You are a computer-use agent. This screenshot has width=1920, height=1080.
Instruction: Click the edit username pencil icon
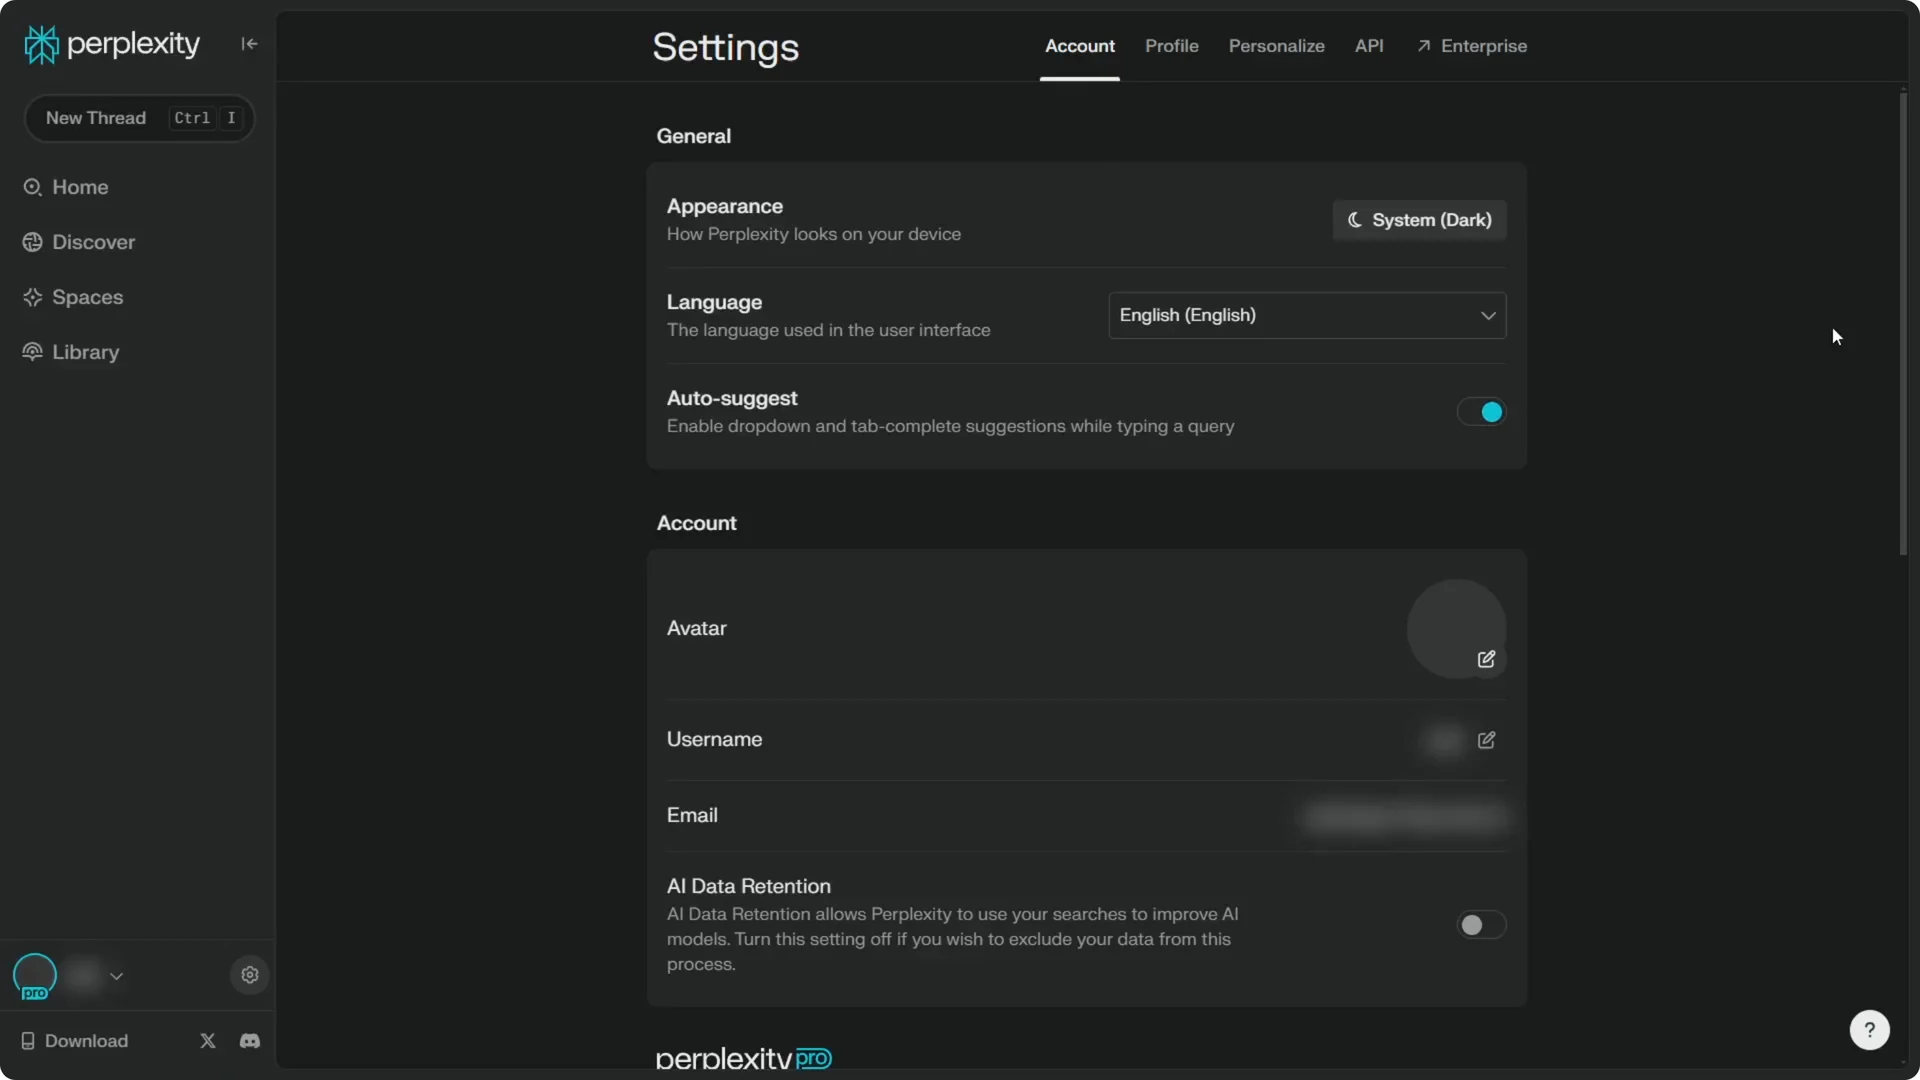1486,740
